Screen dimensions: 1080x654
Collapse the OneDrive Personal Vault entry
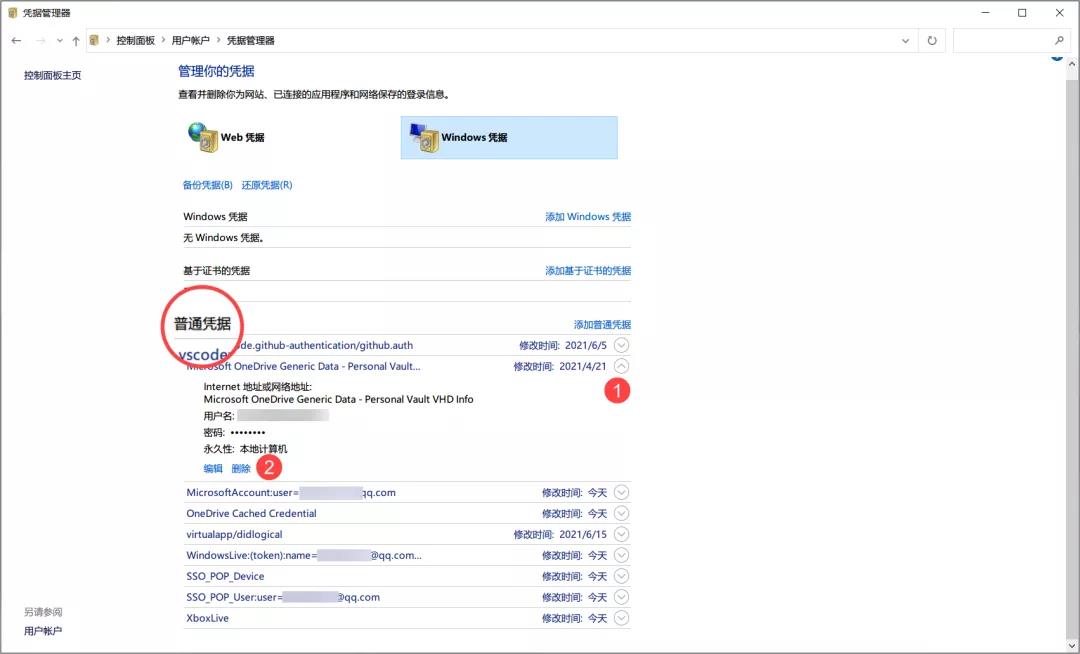(621, 366)
